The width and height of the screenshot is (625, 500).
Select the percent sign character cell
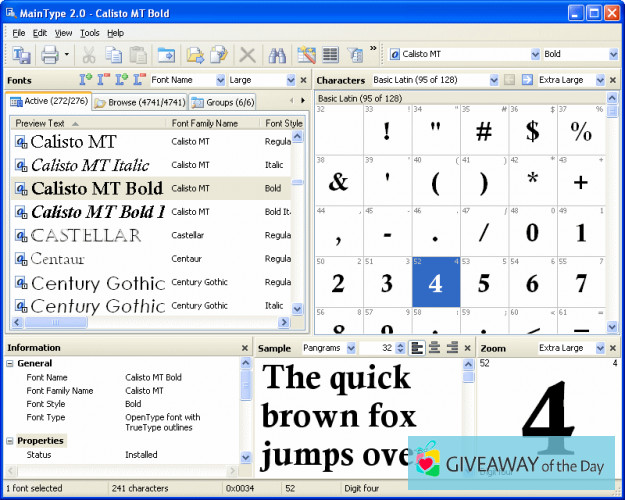(580, 131)
